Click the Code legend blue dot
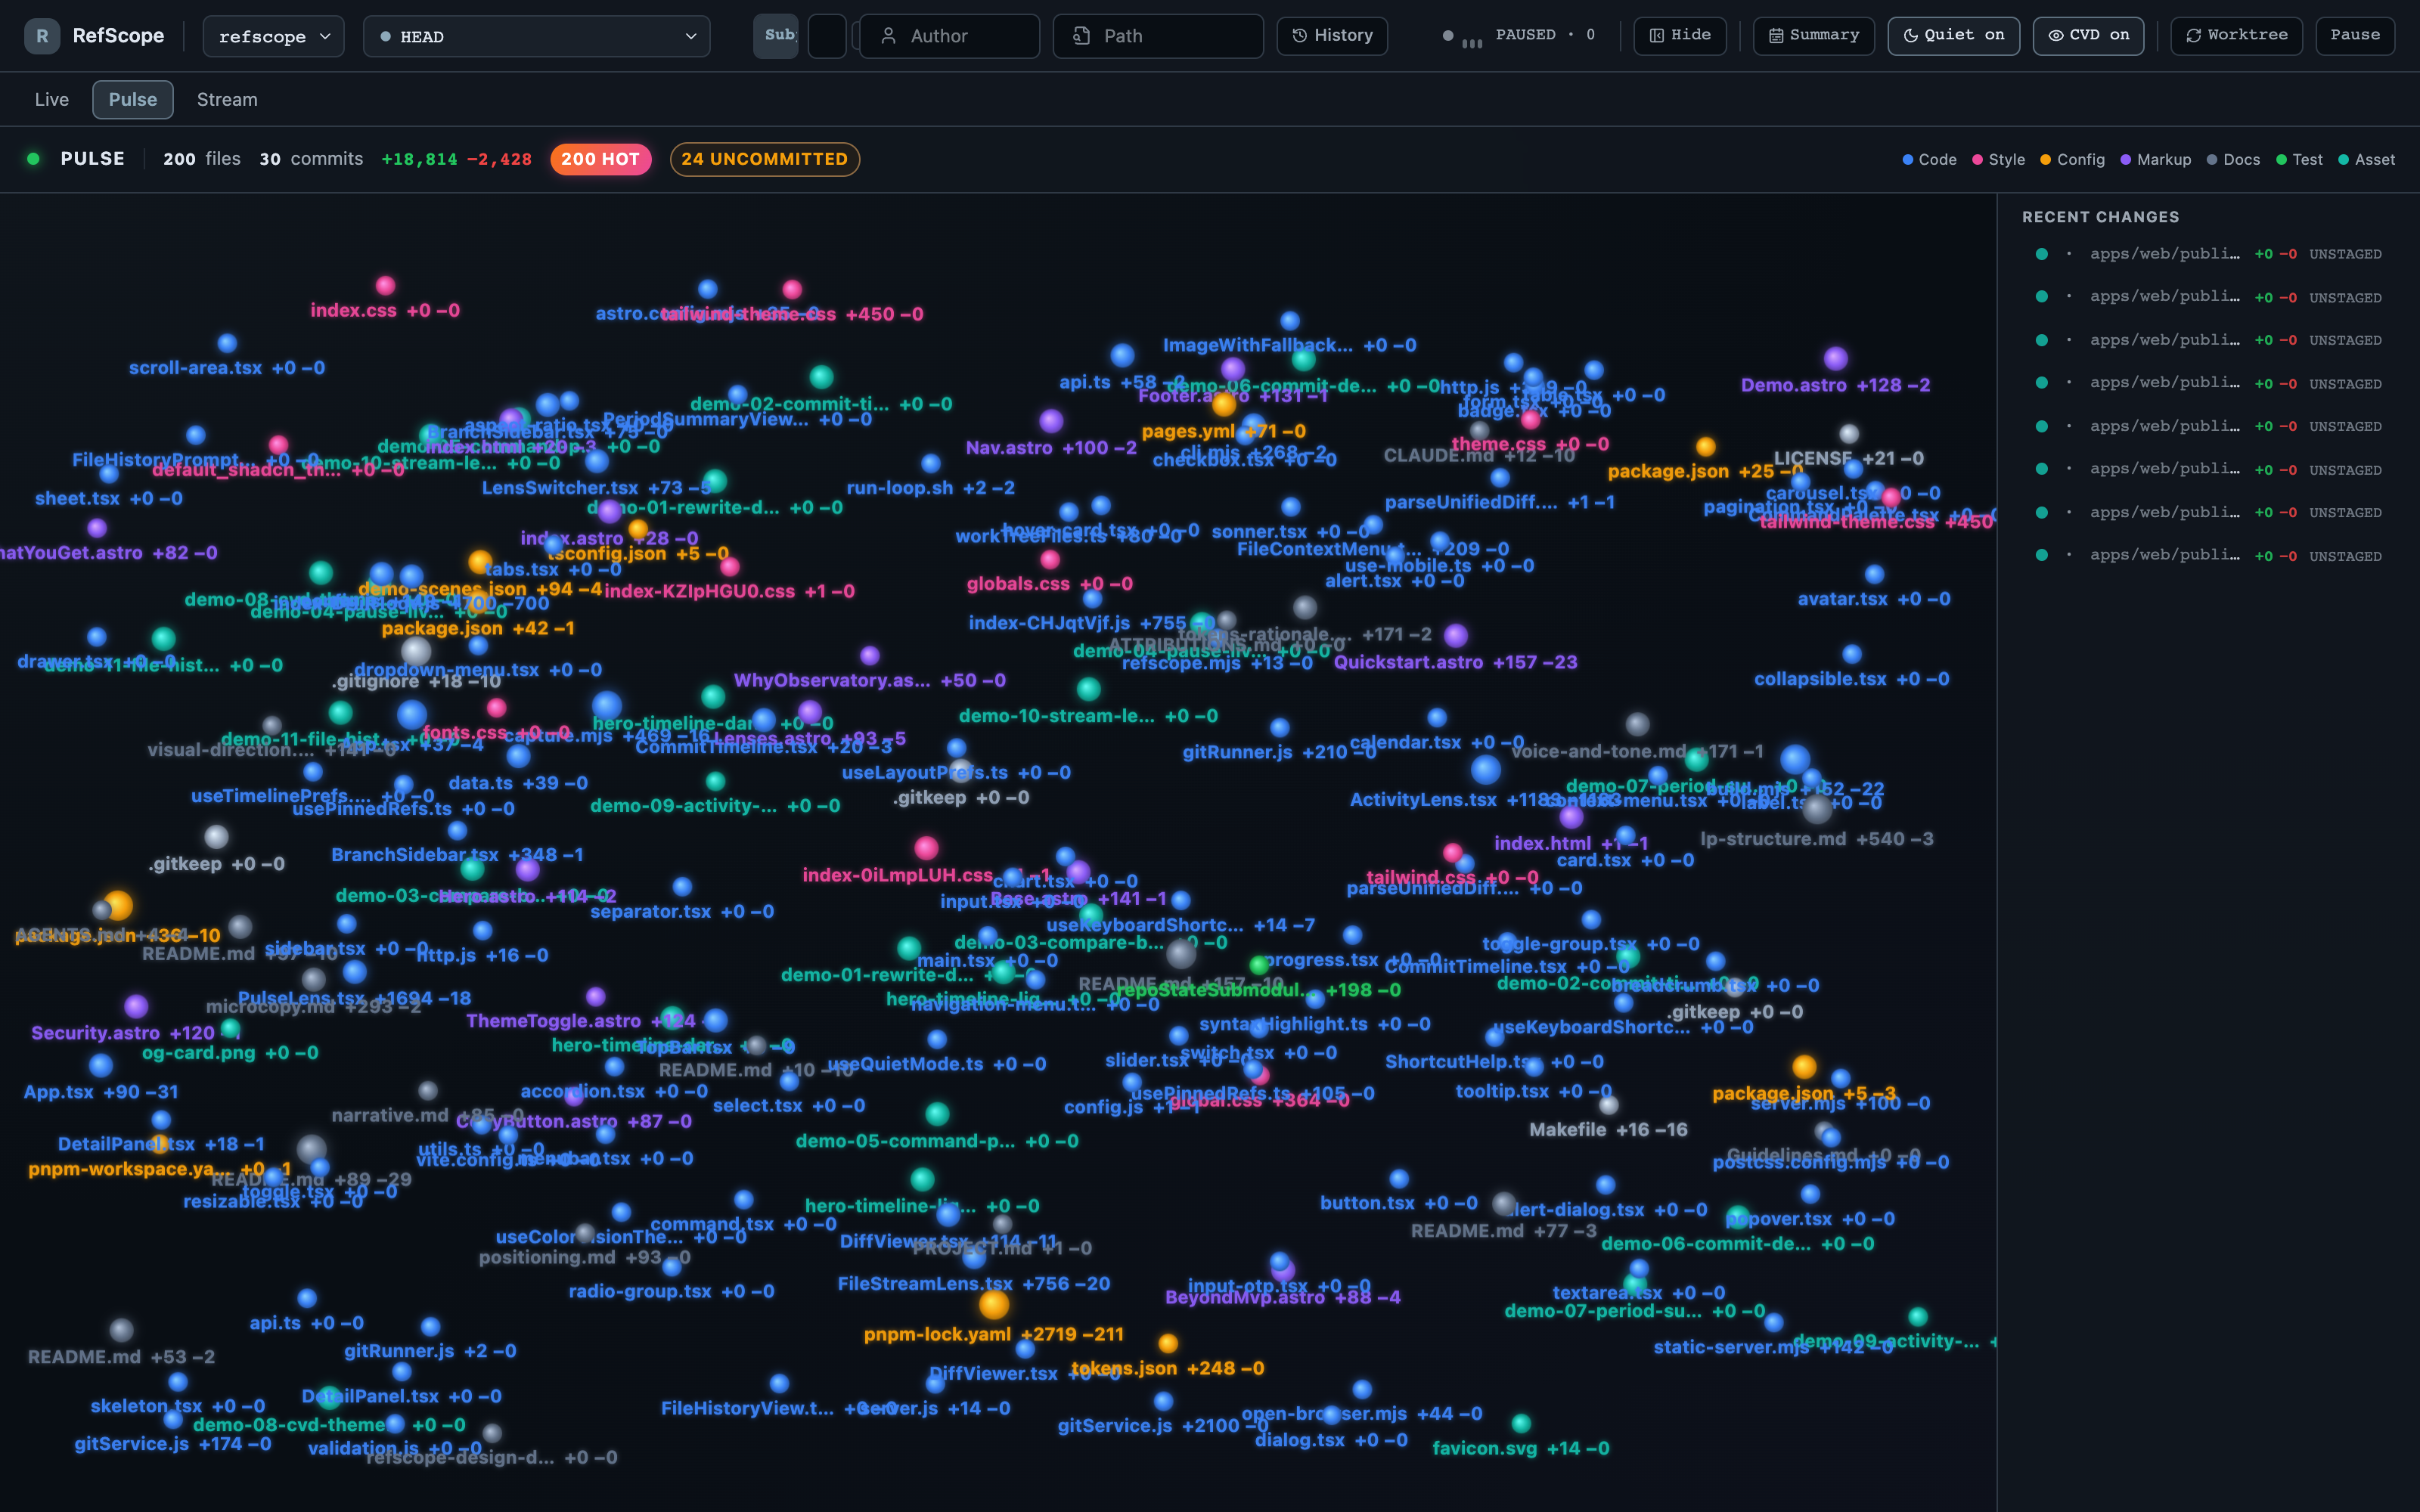Viewport: 2420px width, 1512px height. click(1908, 160)
